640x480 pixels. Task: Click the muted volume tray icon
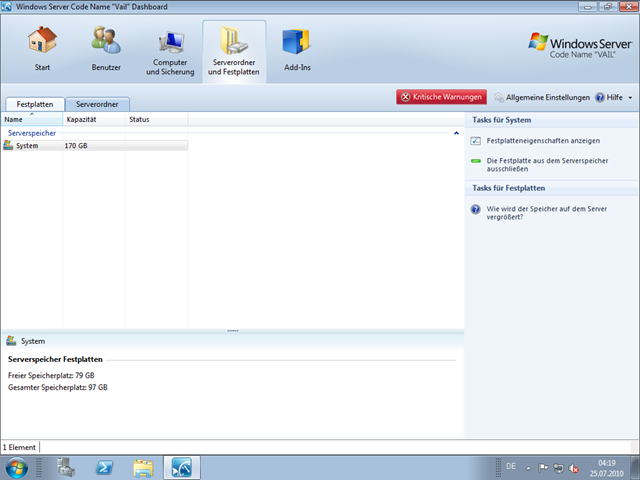point(573,468)
